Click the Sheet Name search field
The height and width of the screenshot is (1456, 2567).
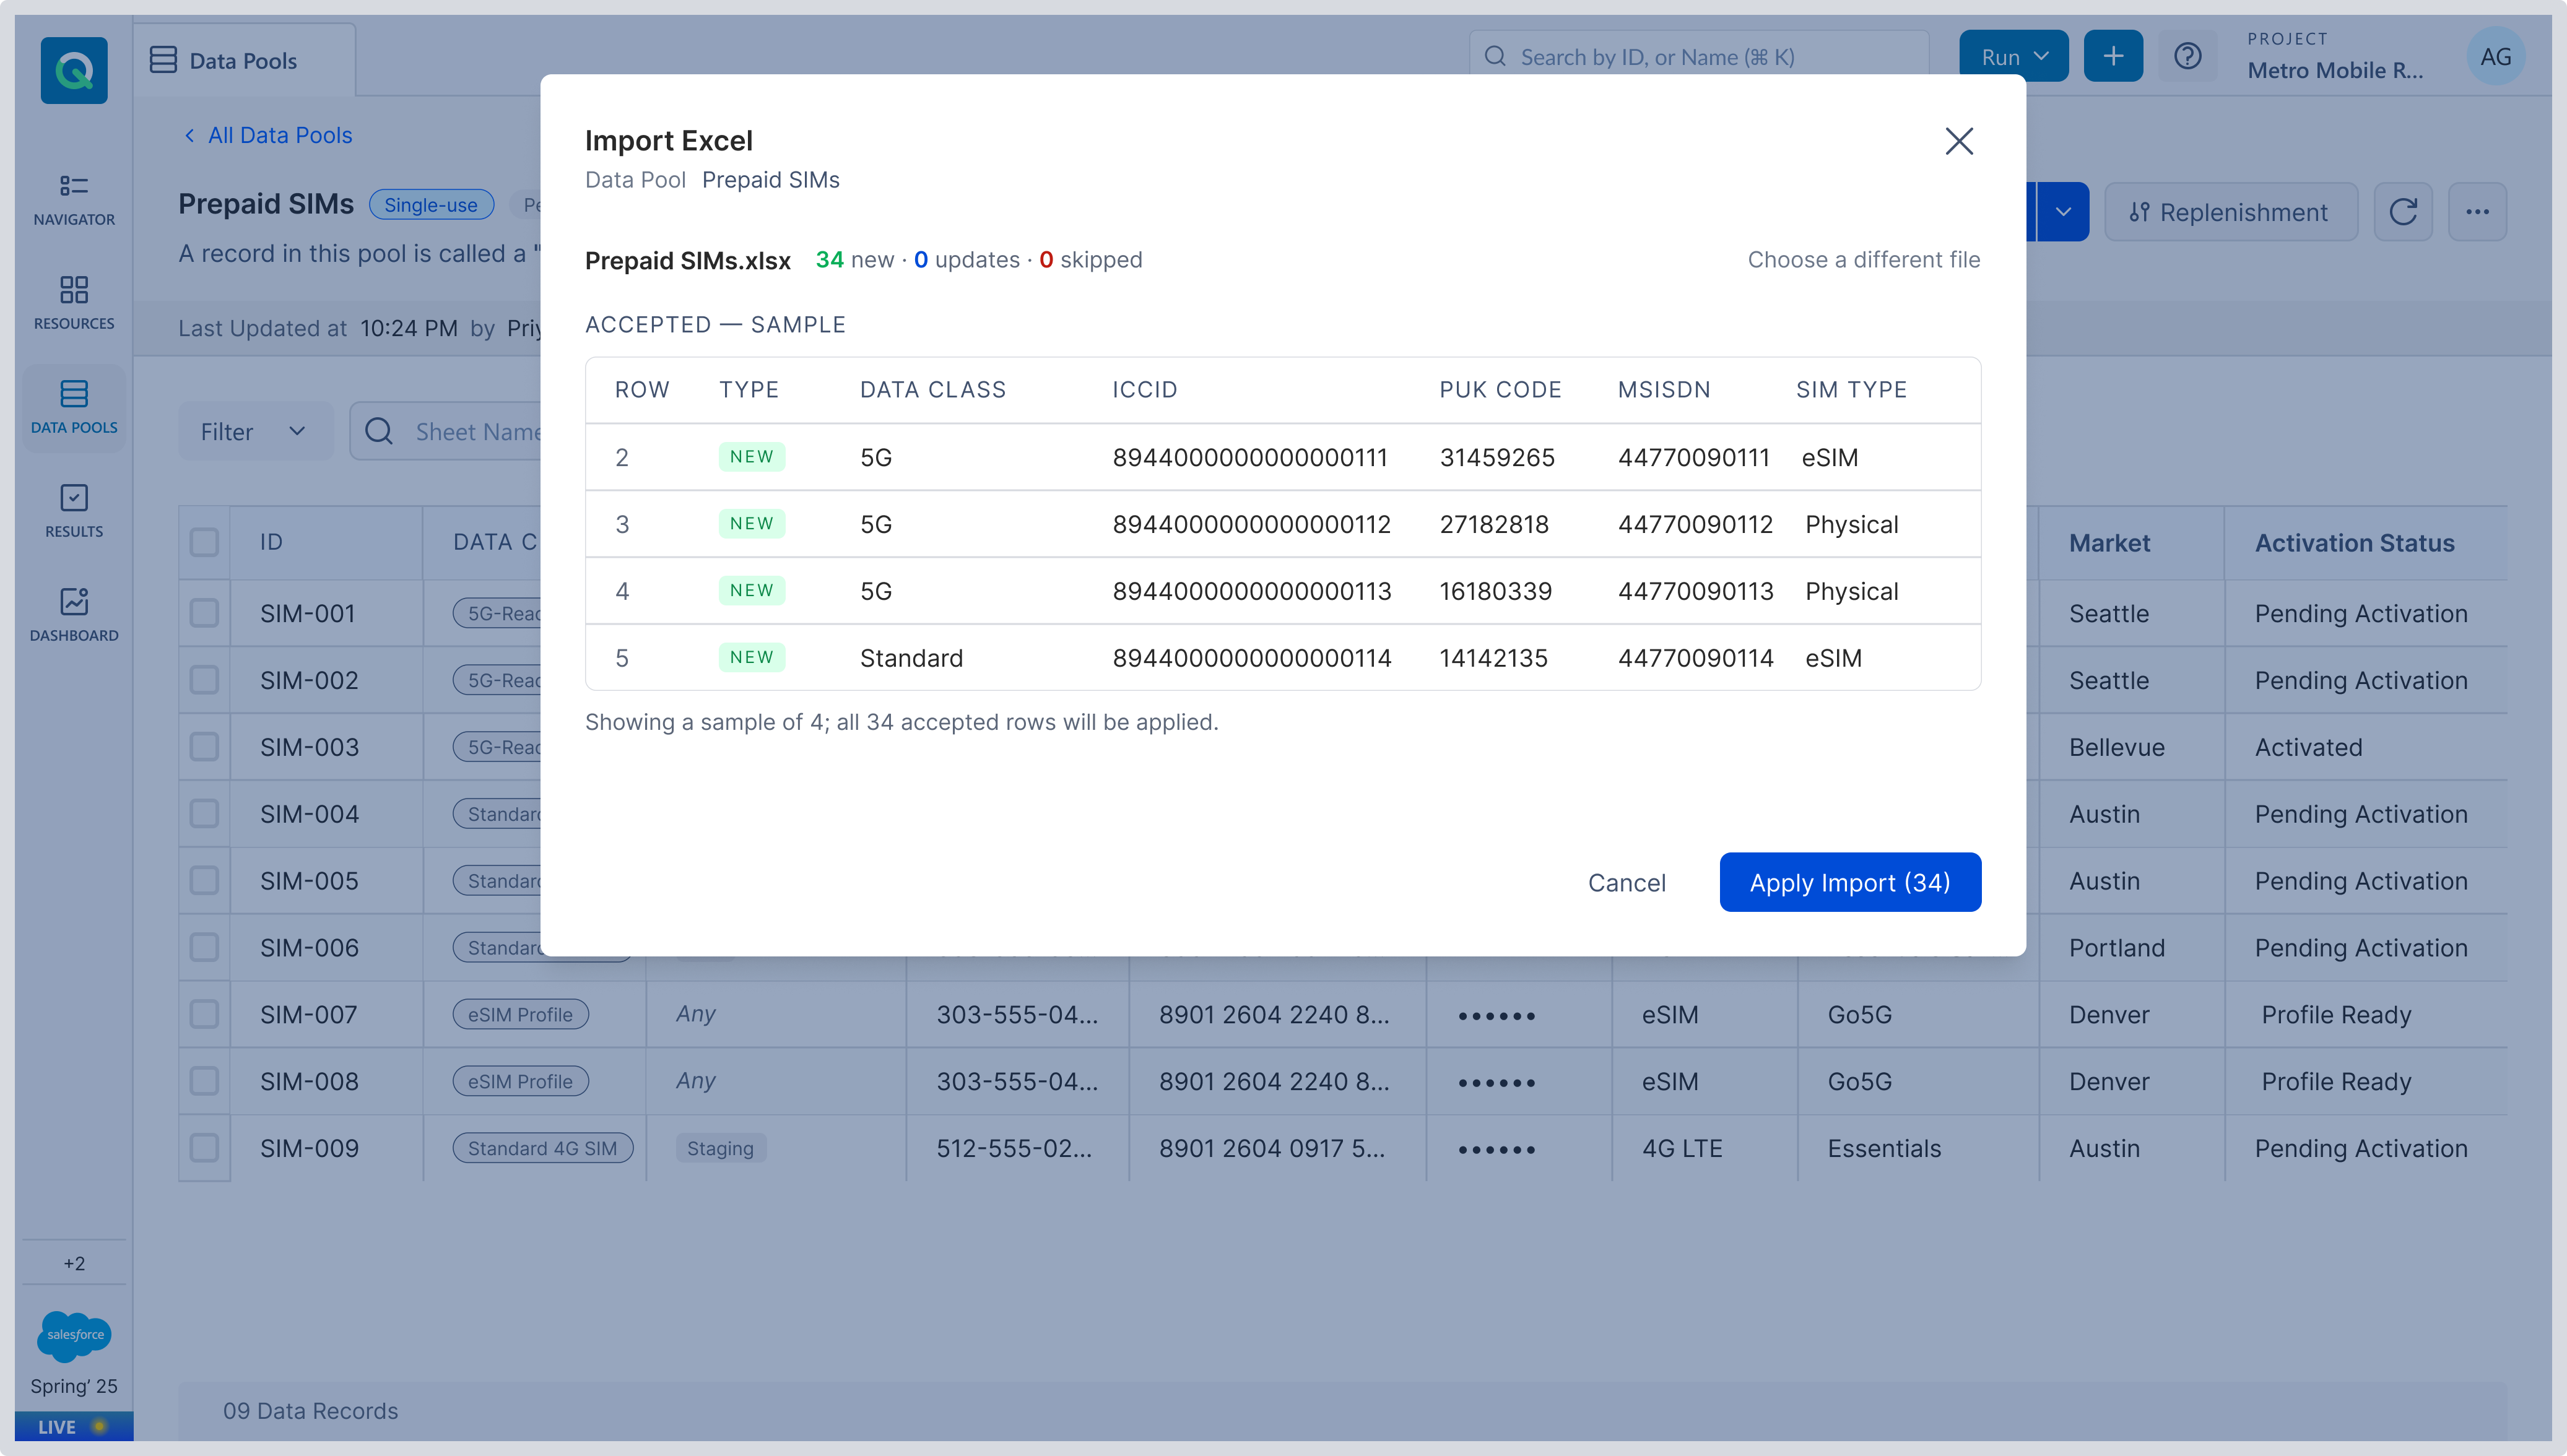[x=446, y=431]
